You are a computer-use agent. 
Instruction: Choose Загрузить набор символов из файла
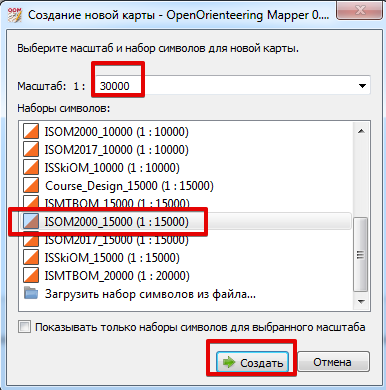pos(150,294)
